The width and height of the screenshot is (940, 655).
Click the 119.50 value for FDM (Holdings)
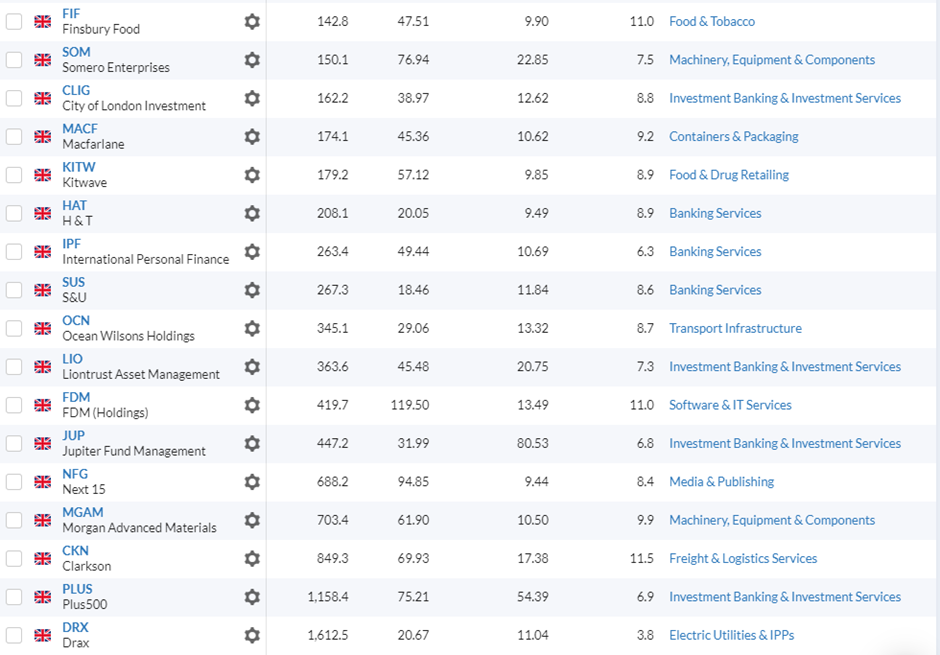pos(410,405)
